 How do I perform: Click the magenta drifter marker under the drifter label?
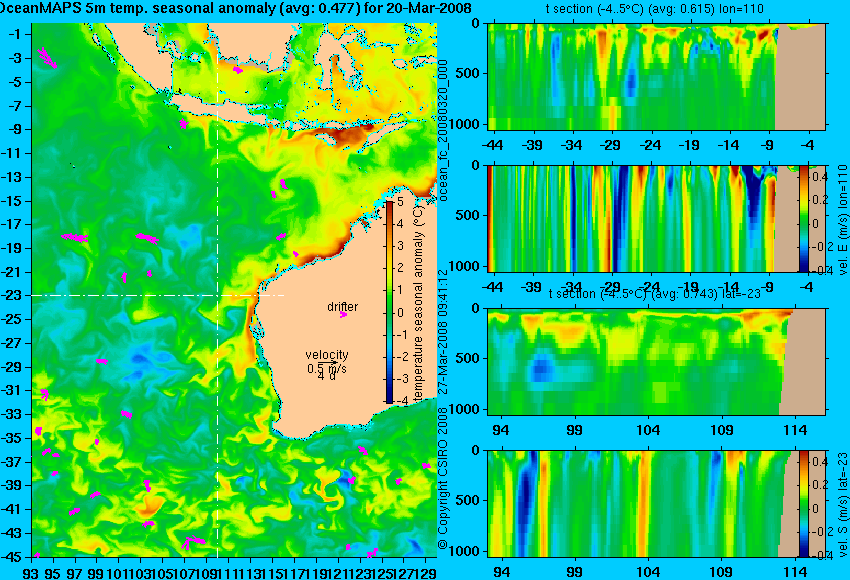(x=343, y=314)
